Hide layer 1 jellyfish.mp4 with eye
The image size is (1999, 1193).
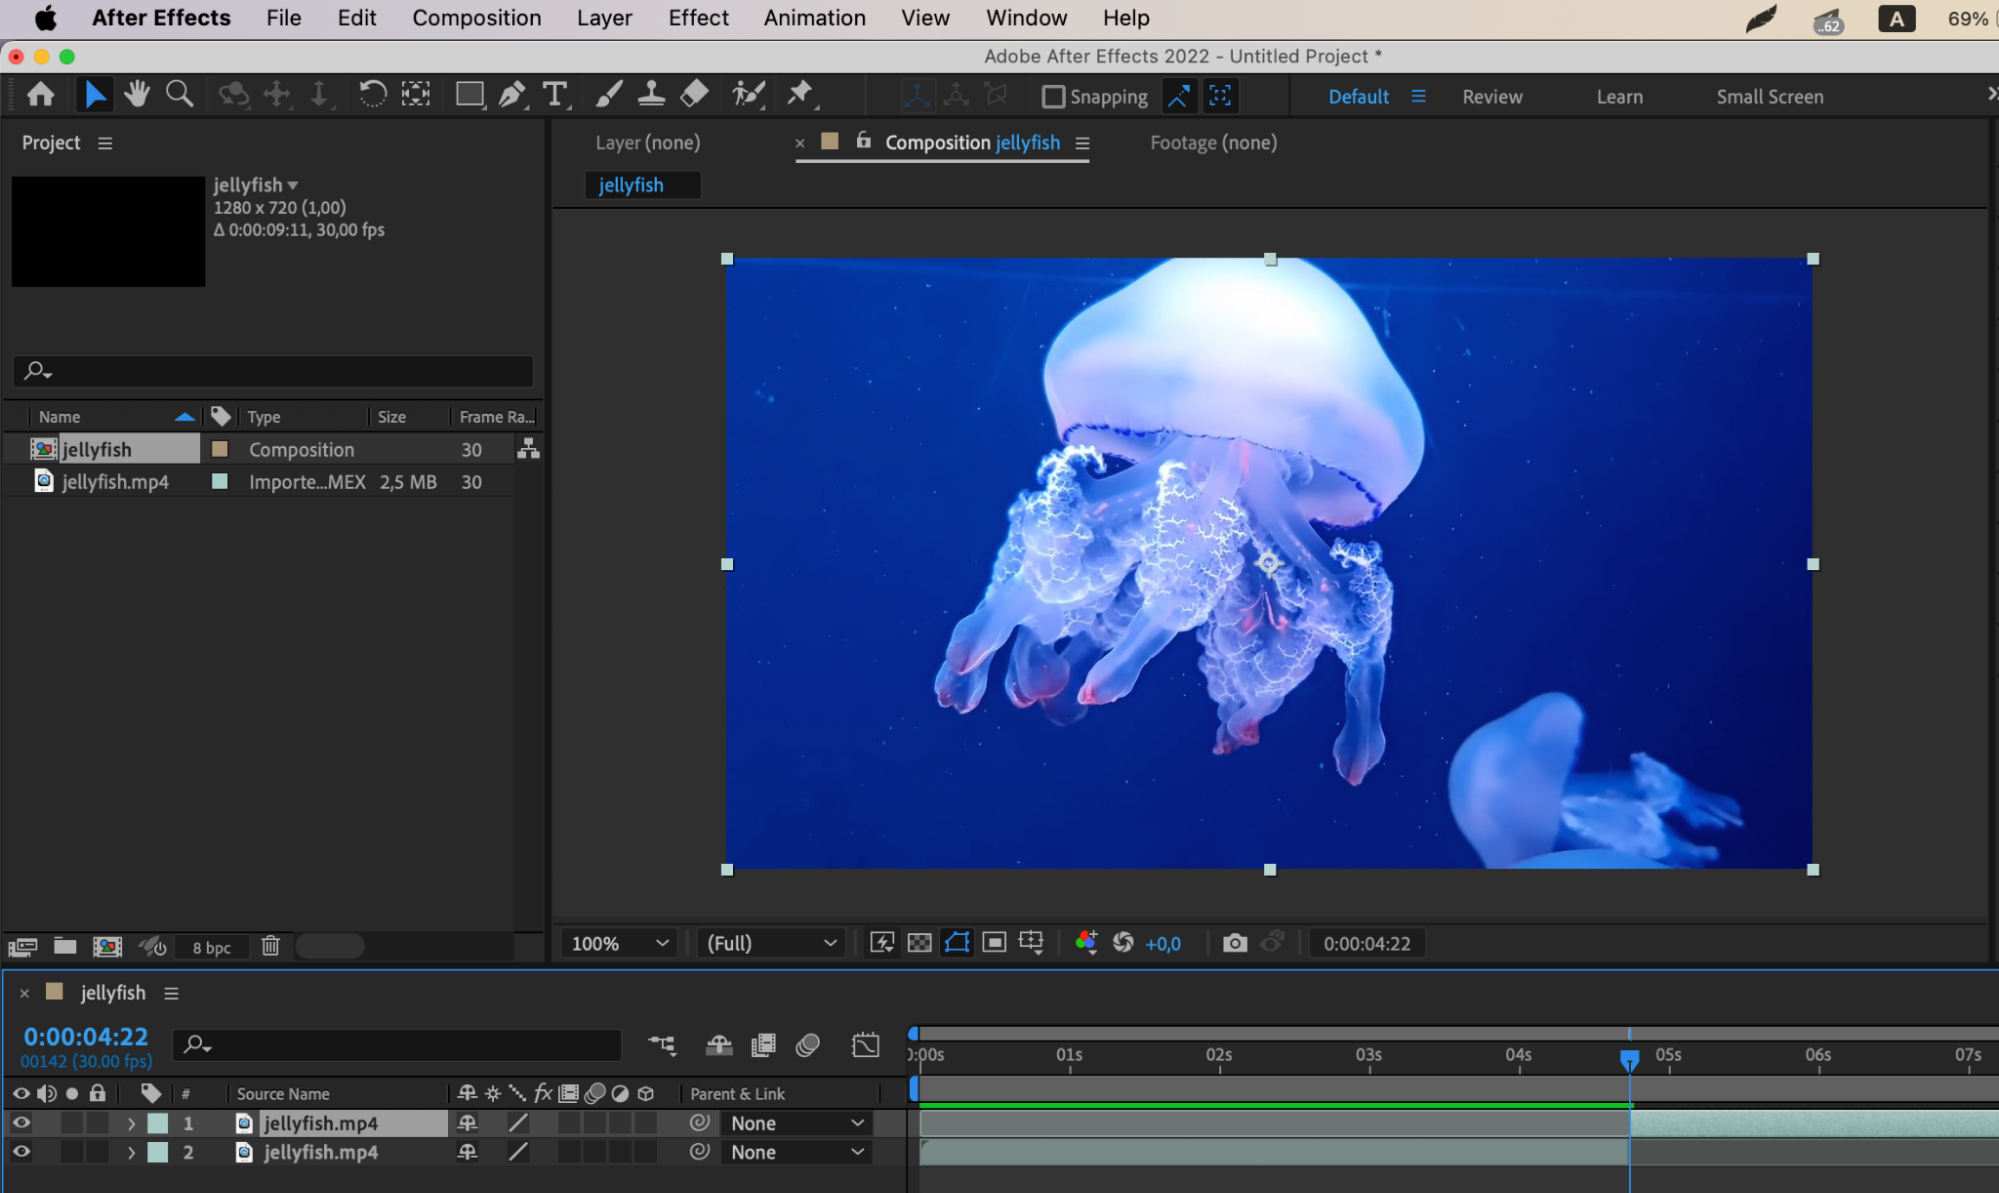click(x=20, y=1123)
